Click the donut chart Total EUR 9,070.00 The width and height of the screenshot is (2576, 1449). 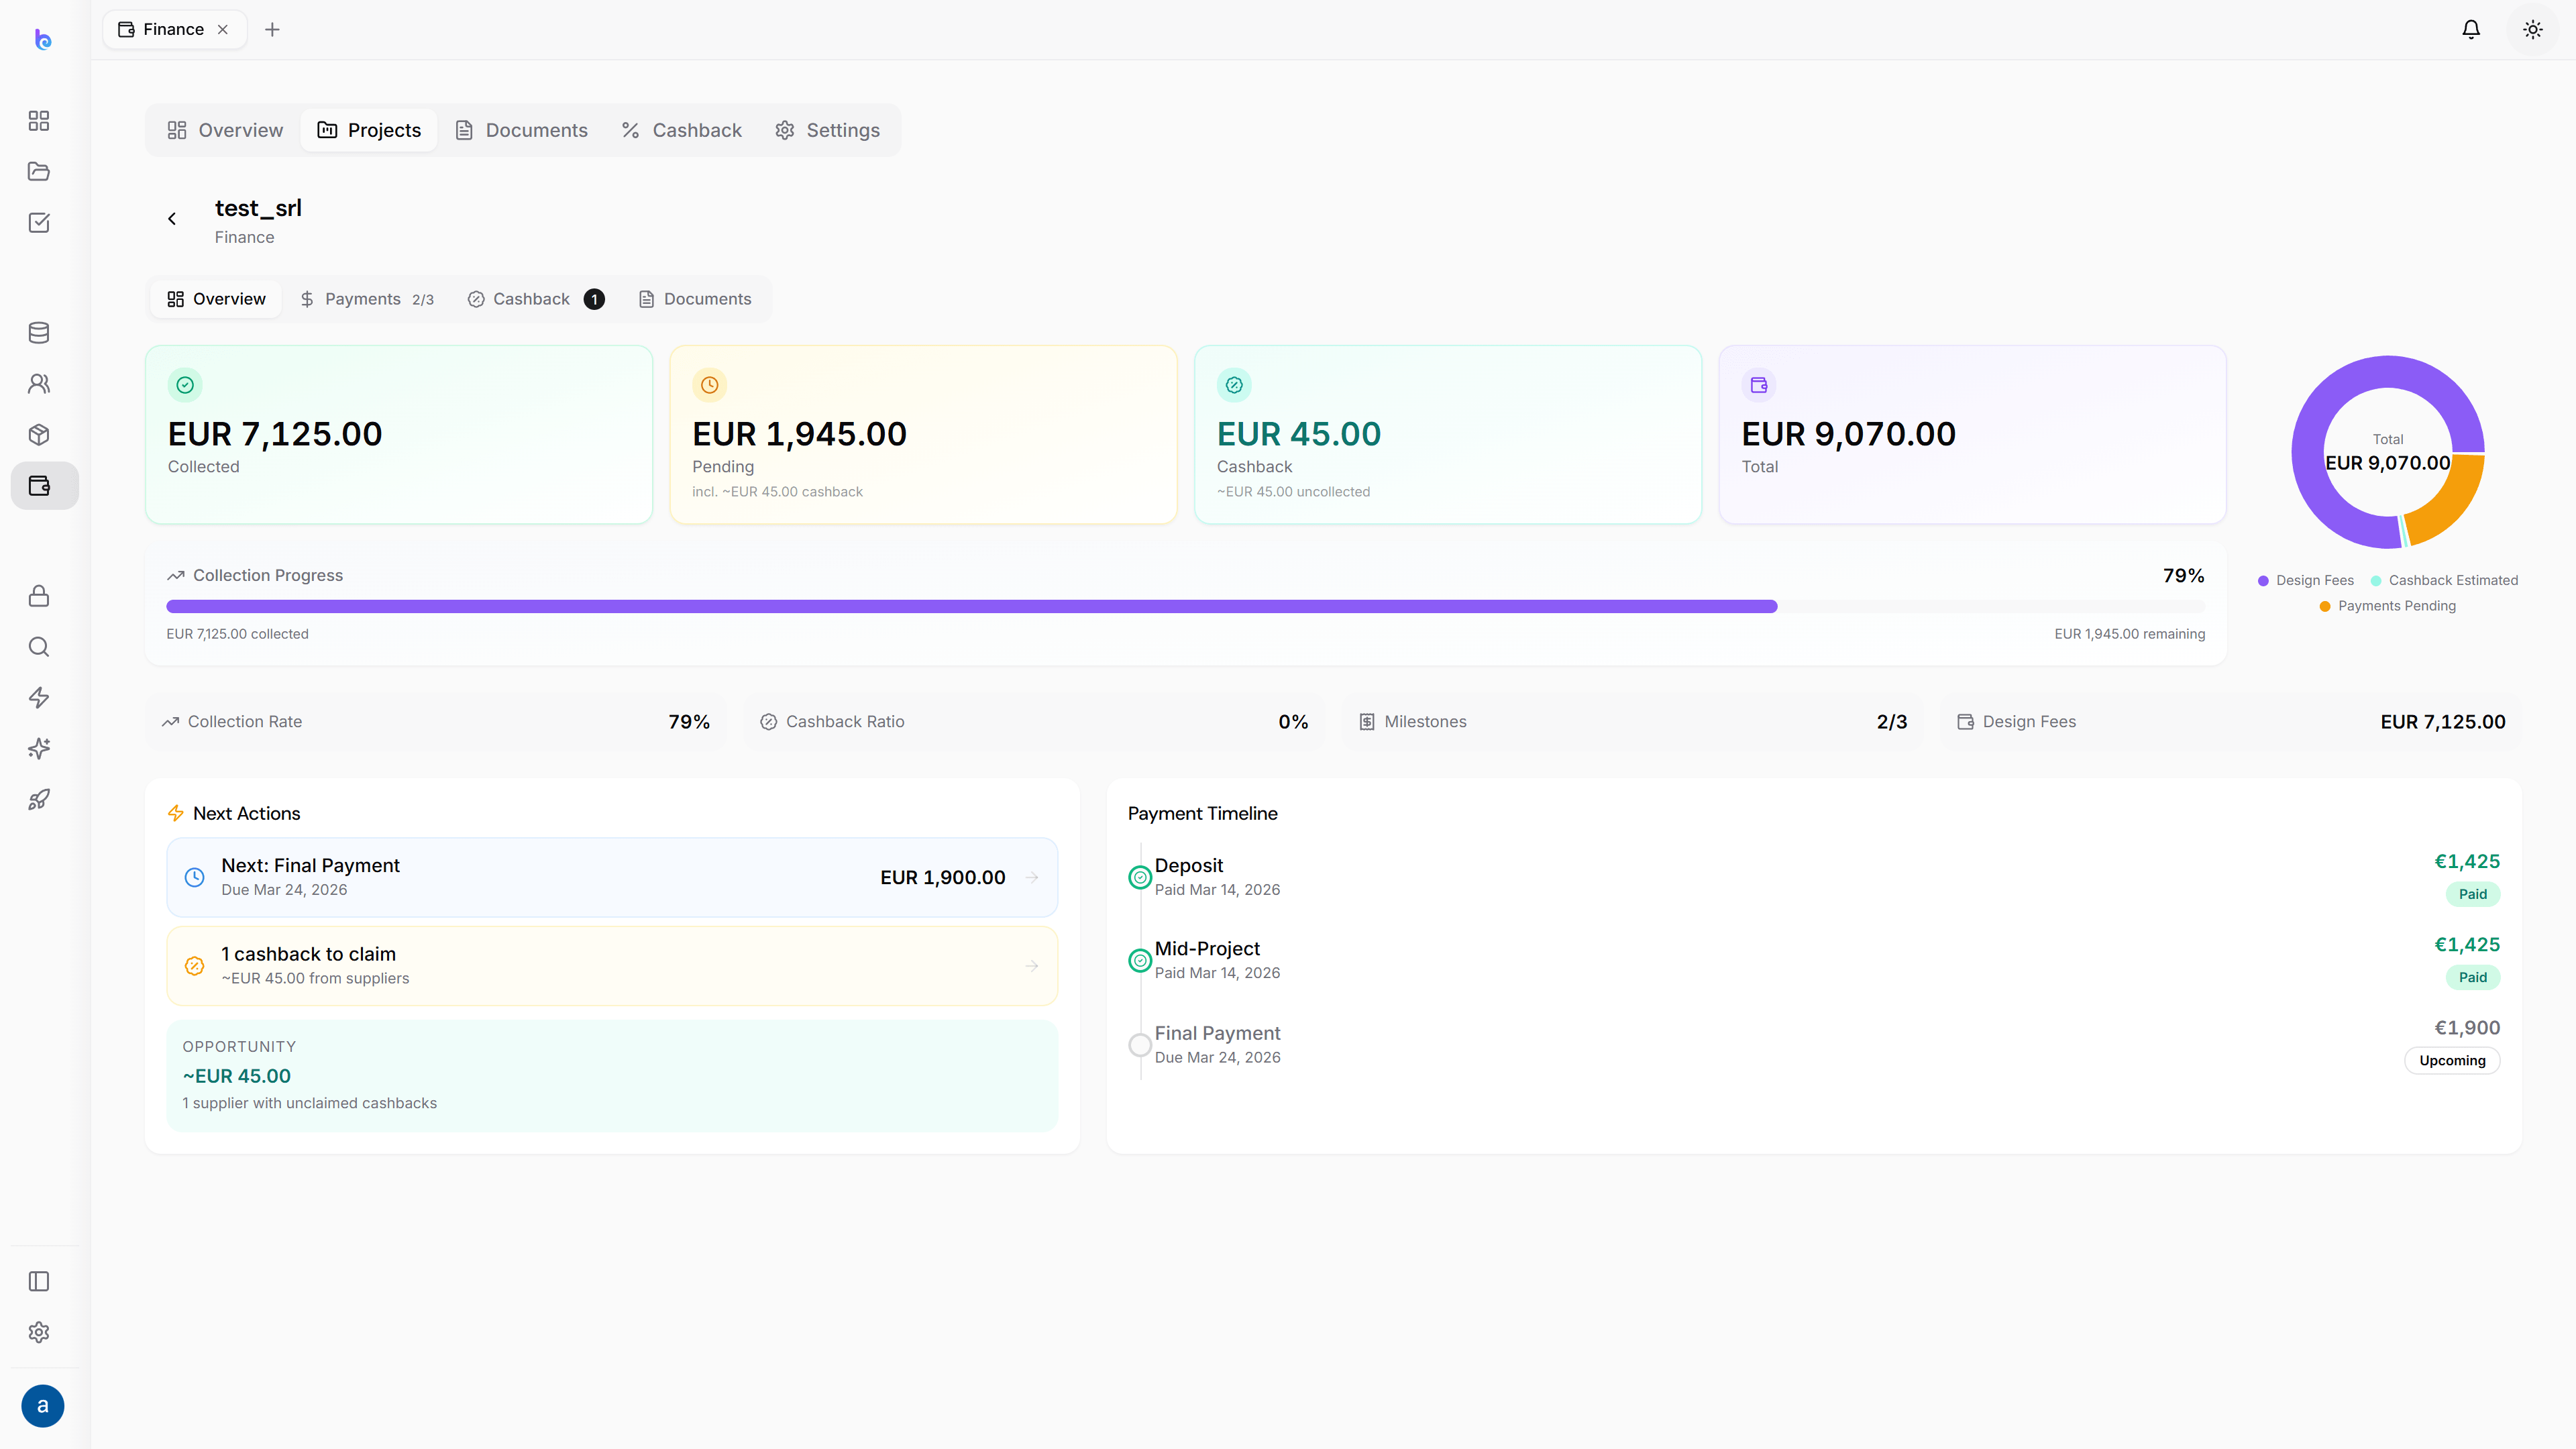coord(2388,452)
